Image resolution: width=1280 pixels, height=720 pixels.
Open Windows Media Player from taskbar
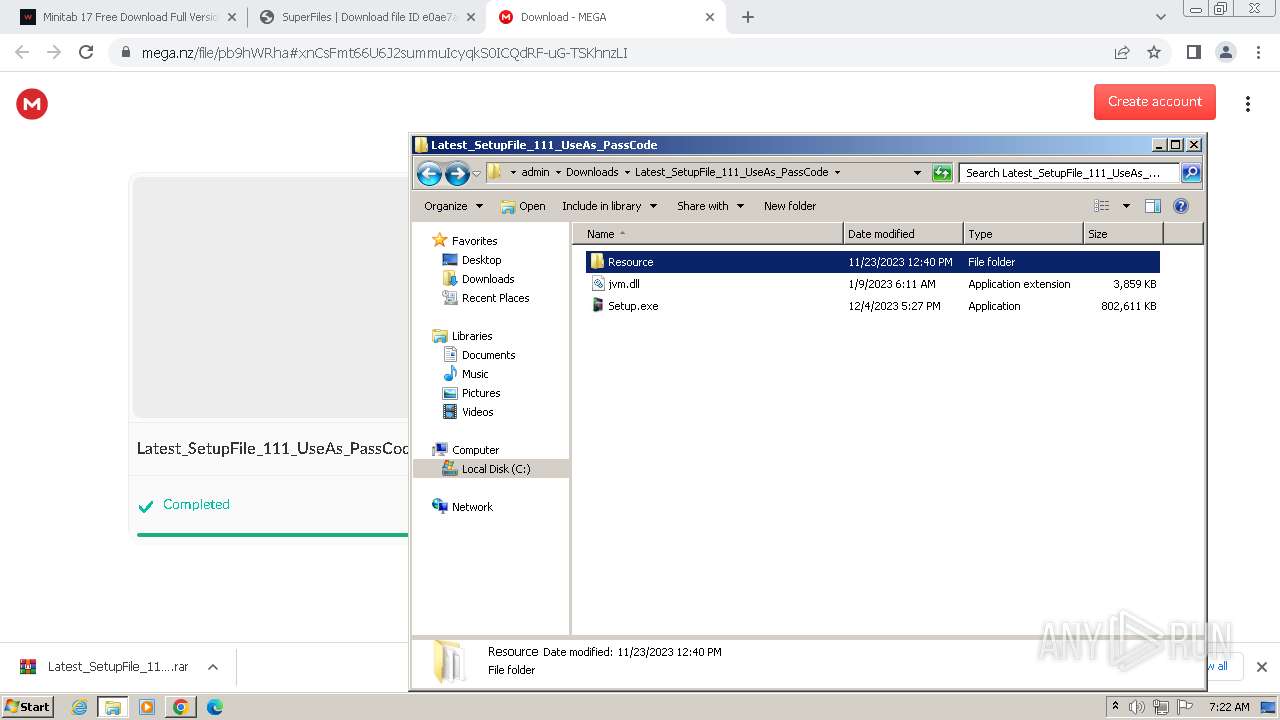coord(147,707)
